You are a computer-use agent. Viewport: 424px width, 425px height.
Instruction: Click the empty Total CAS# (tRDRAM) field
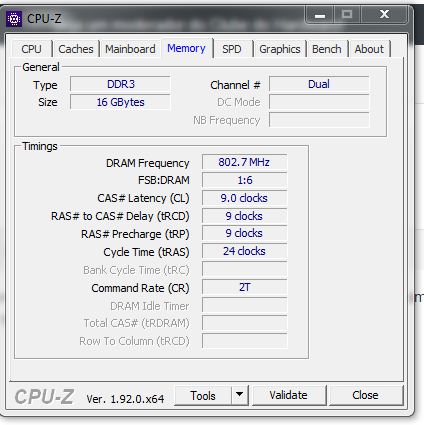point(244,323)
